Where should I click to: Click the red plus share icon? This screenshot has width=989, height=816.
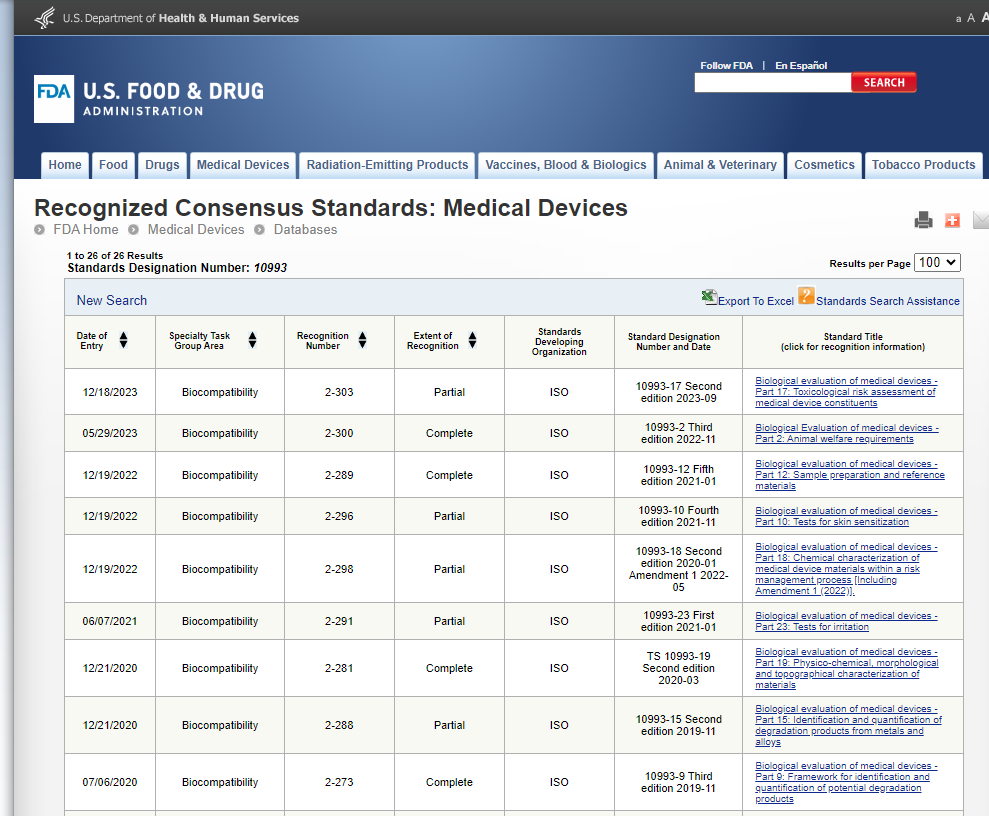pyautogui.click(x=952, y=220)
